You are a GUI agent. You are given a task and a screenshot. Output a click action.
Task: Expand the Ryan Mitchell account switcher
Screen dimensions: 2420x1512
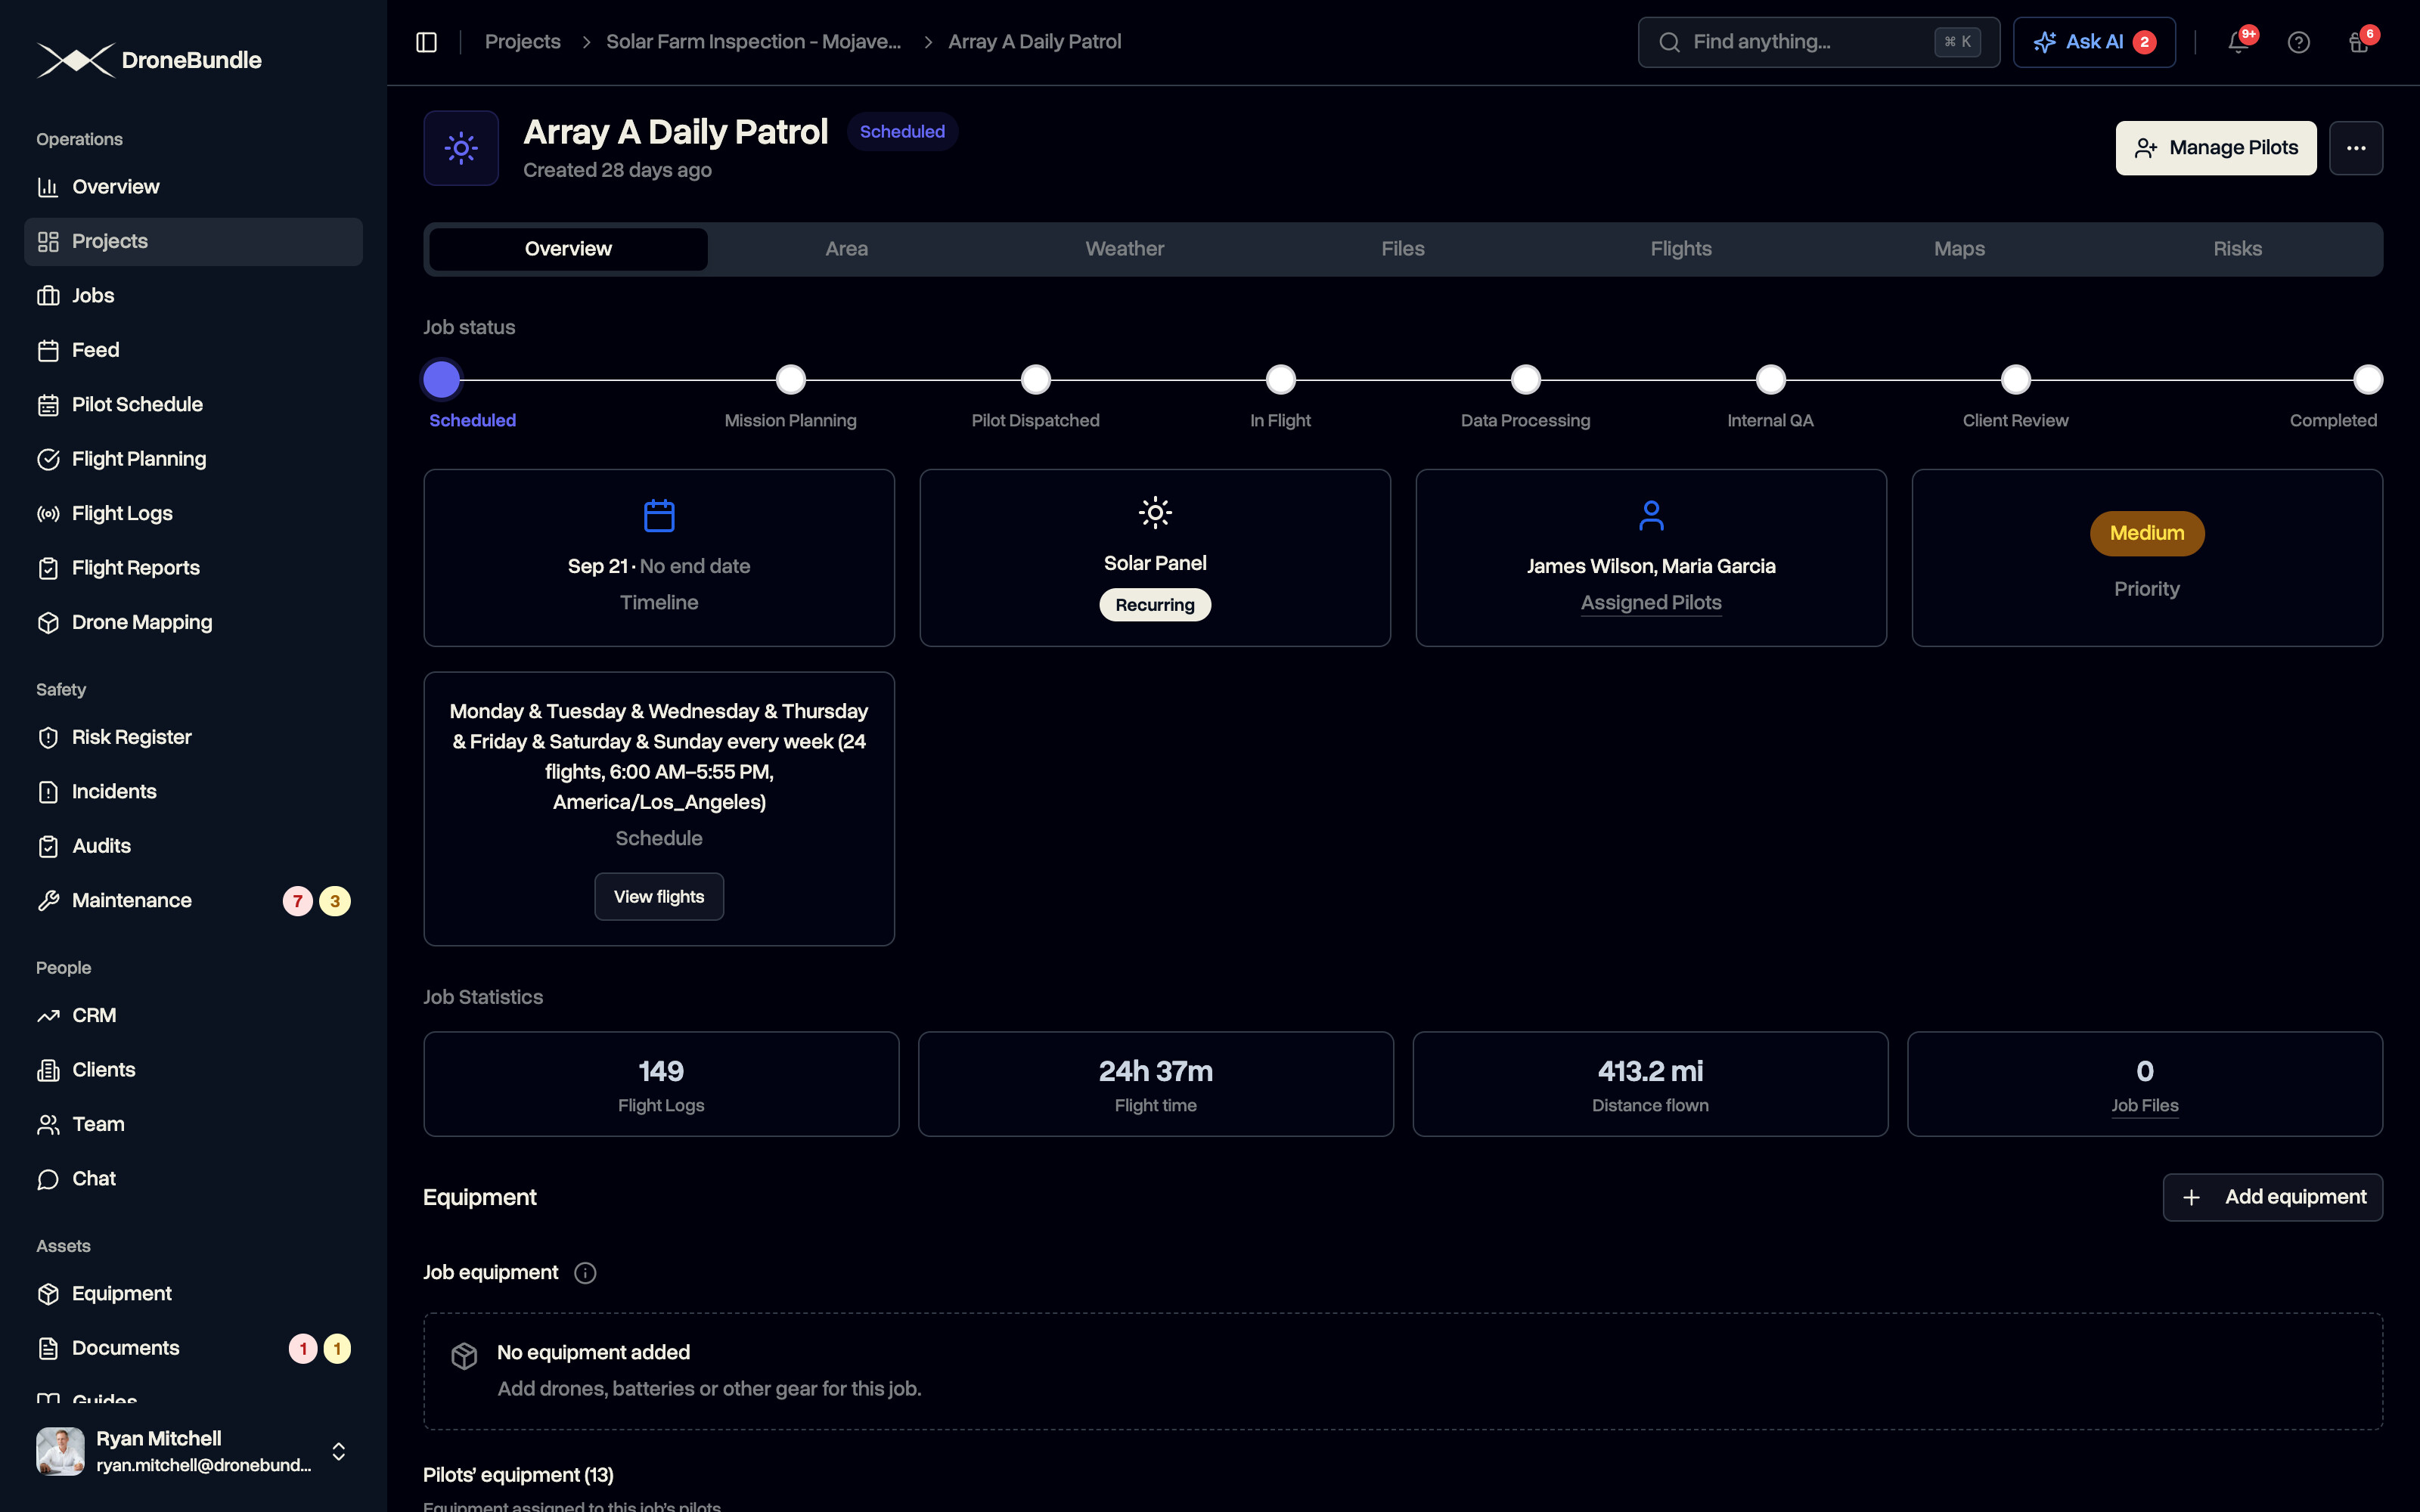338,1451
